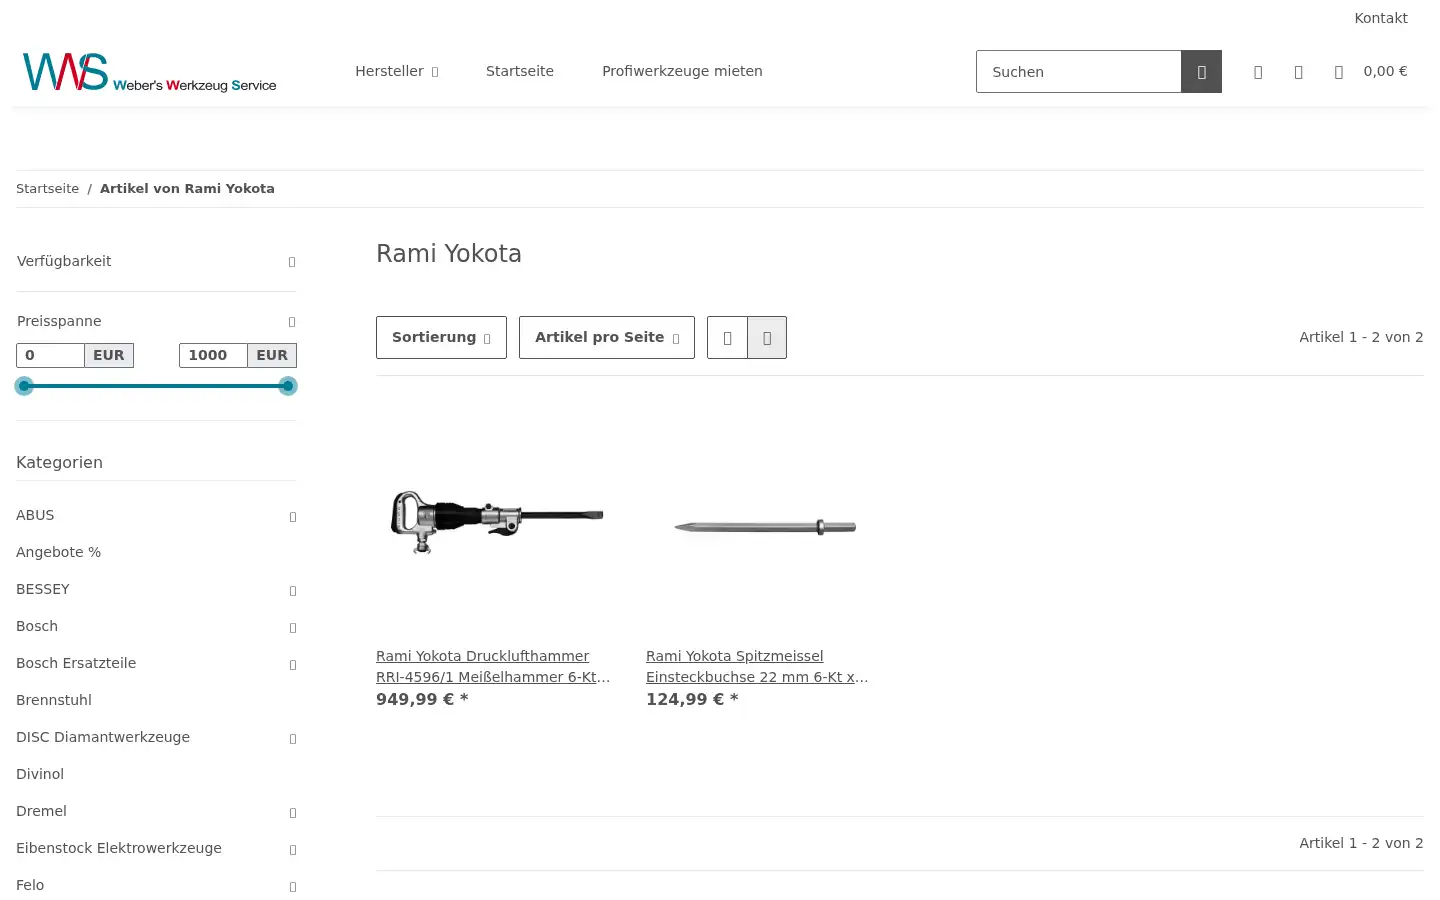
Task: Expand the Bosch category arrow
Action: pos(293,628)
